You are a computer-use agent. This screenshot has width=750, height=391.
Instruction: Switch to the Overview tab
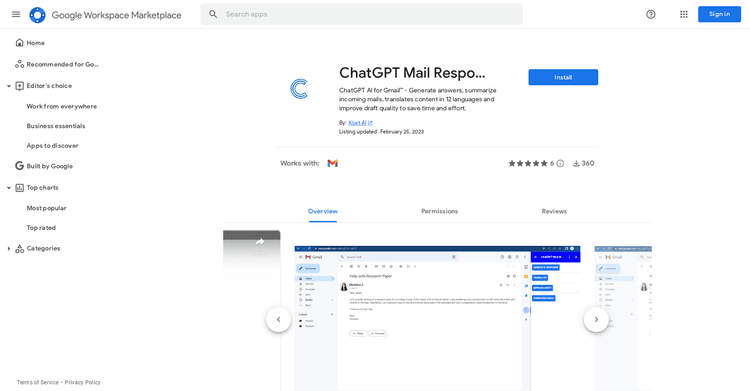[x=323, y=211]
